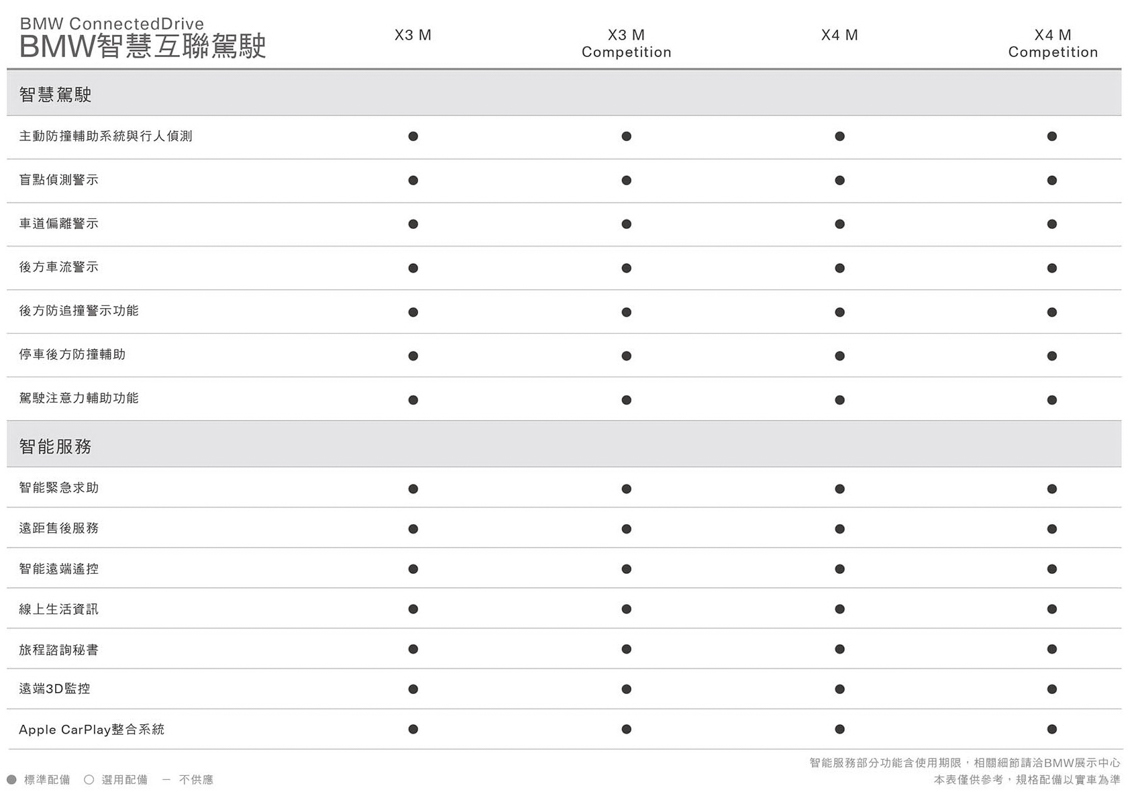Select the 後方車流警示 dot in base X4 M column
Screen dimensions: 1132x800
pyautogui.click(x=840, y=268)
